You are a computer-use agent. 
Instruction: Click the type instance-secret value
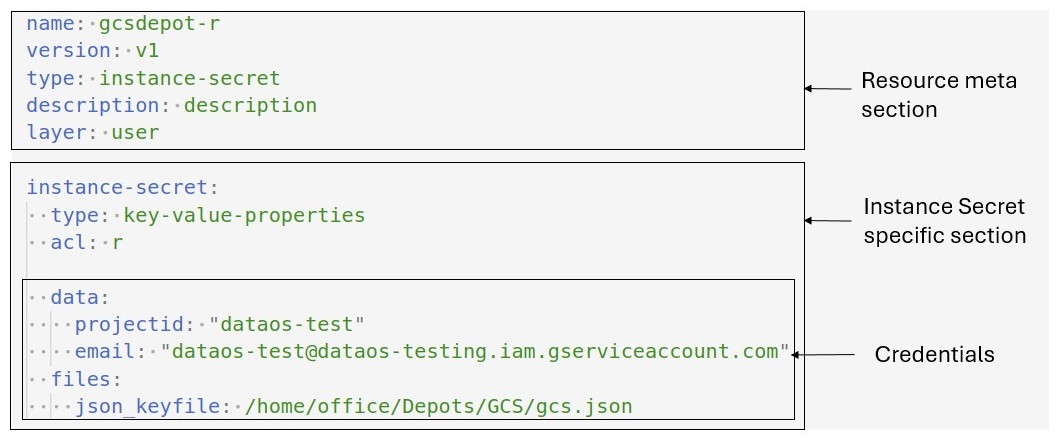pos(189,79)
